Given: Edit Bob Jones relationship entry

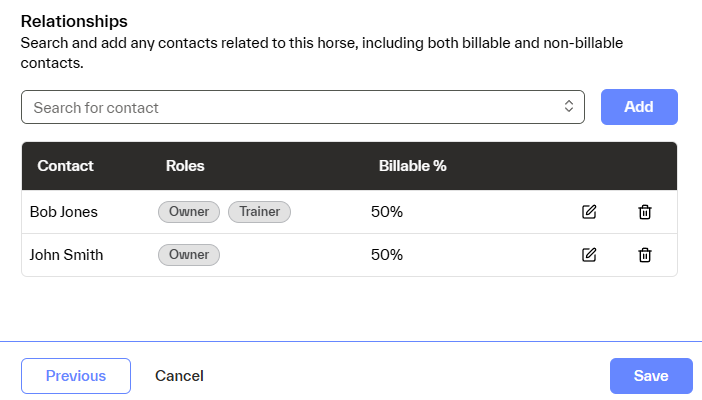Looking at the screenshot, I should coord(589,212).
